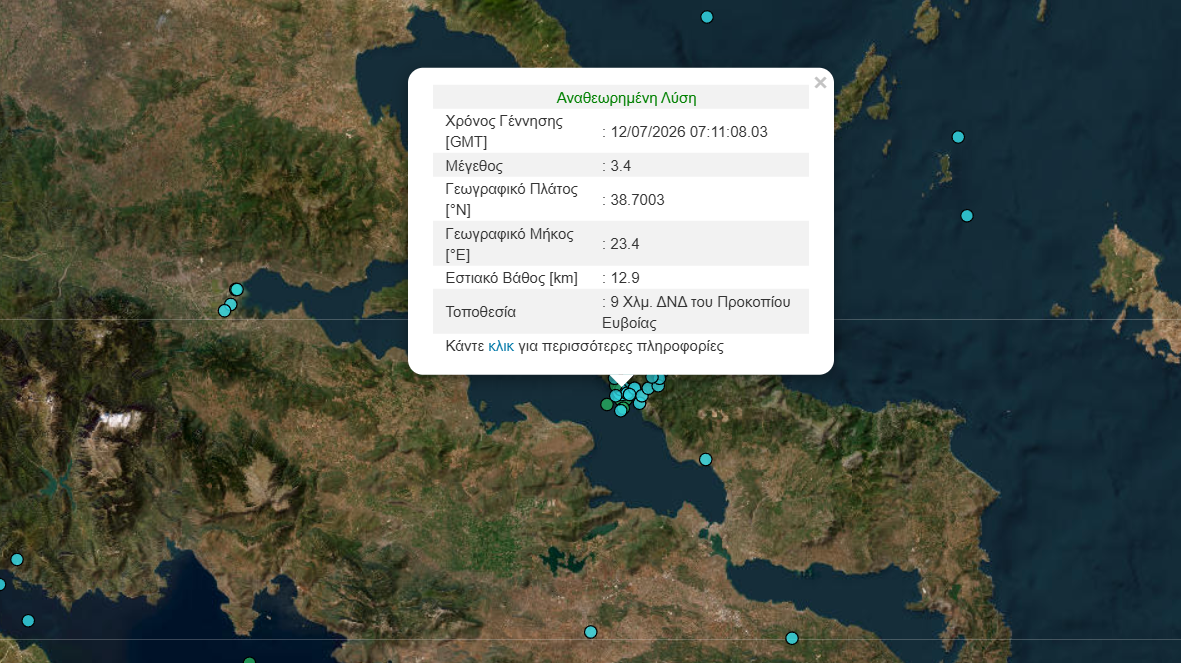Click the origin time value 12/07/2026 07:11:08.03
1181x663 pixels.
[688, 132]
